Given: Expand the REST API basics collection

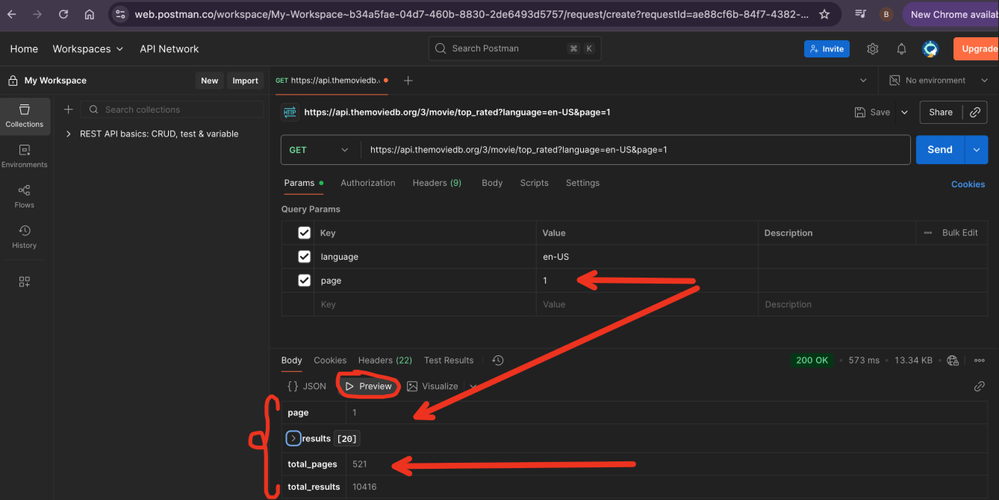Looking at the screenshot, I should coord(68,134).
